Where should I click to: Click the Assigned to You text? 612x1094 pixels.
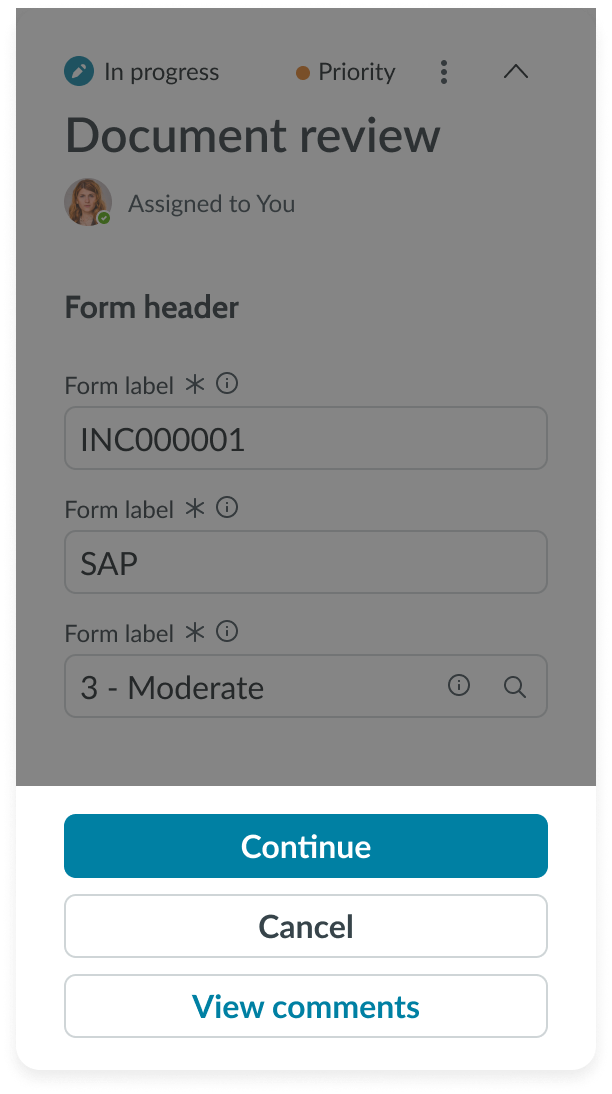pos(211,204)
